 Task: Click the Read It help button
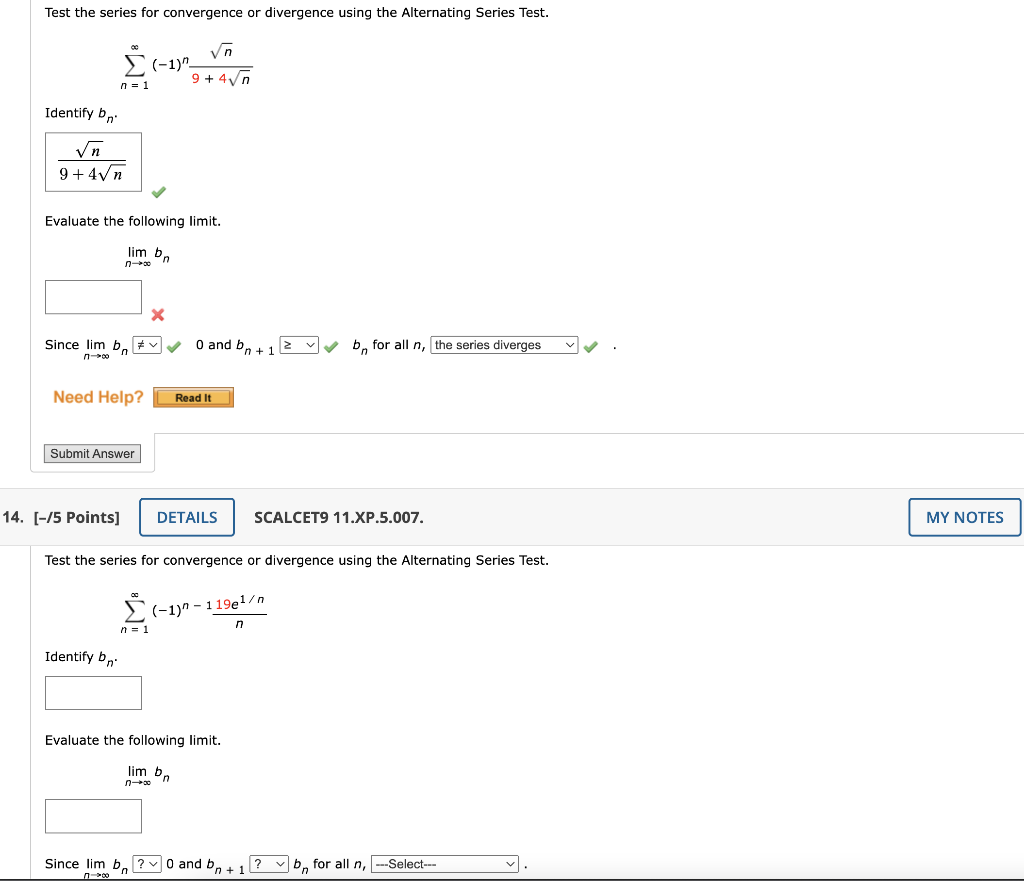pyautogui.click(x=193, y=398)
